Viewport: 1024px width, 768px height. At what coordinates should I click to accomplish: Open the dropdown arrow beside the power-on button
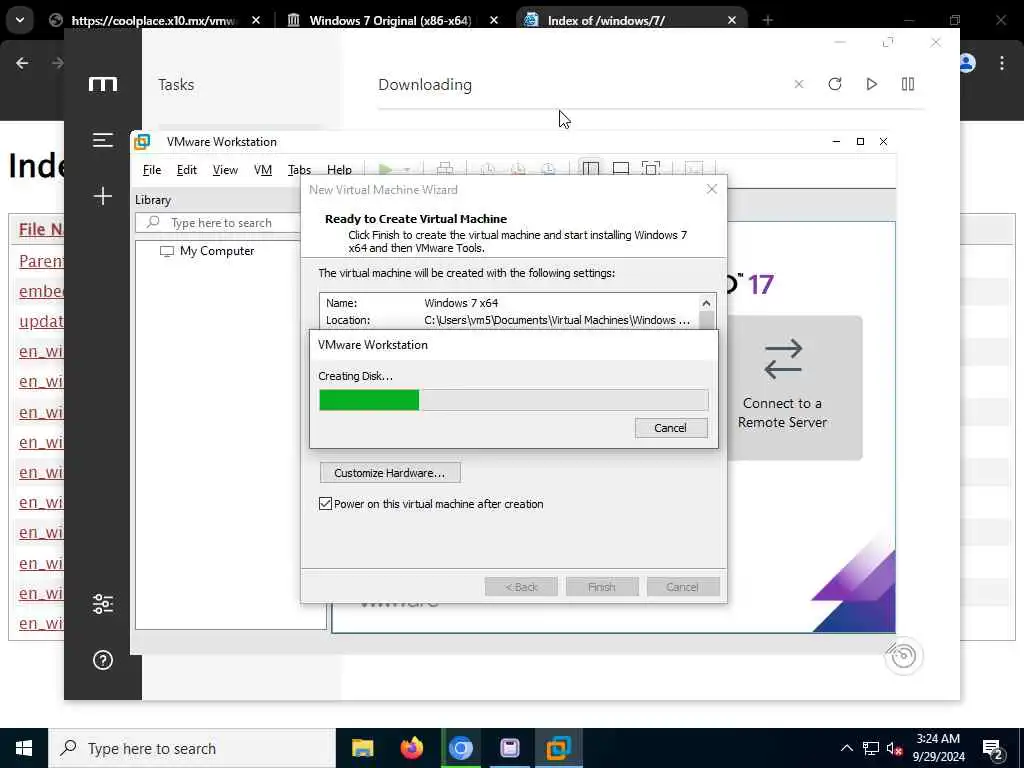[x=406, y=170]
